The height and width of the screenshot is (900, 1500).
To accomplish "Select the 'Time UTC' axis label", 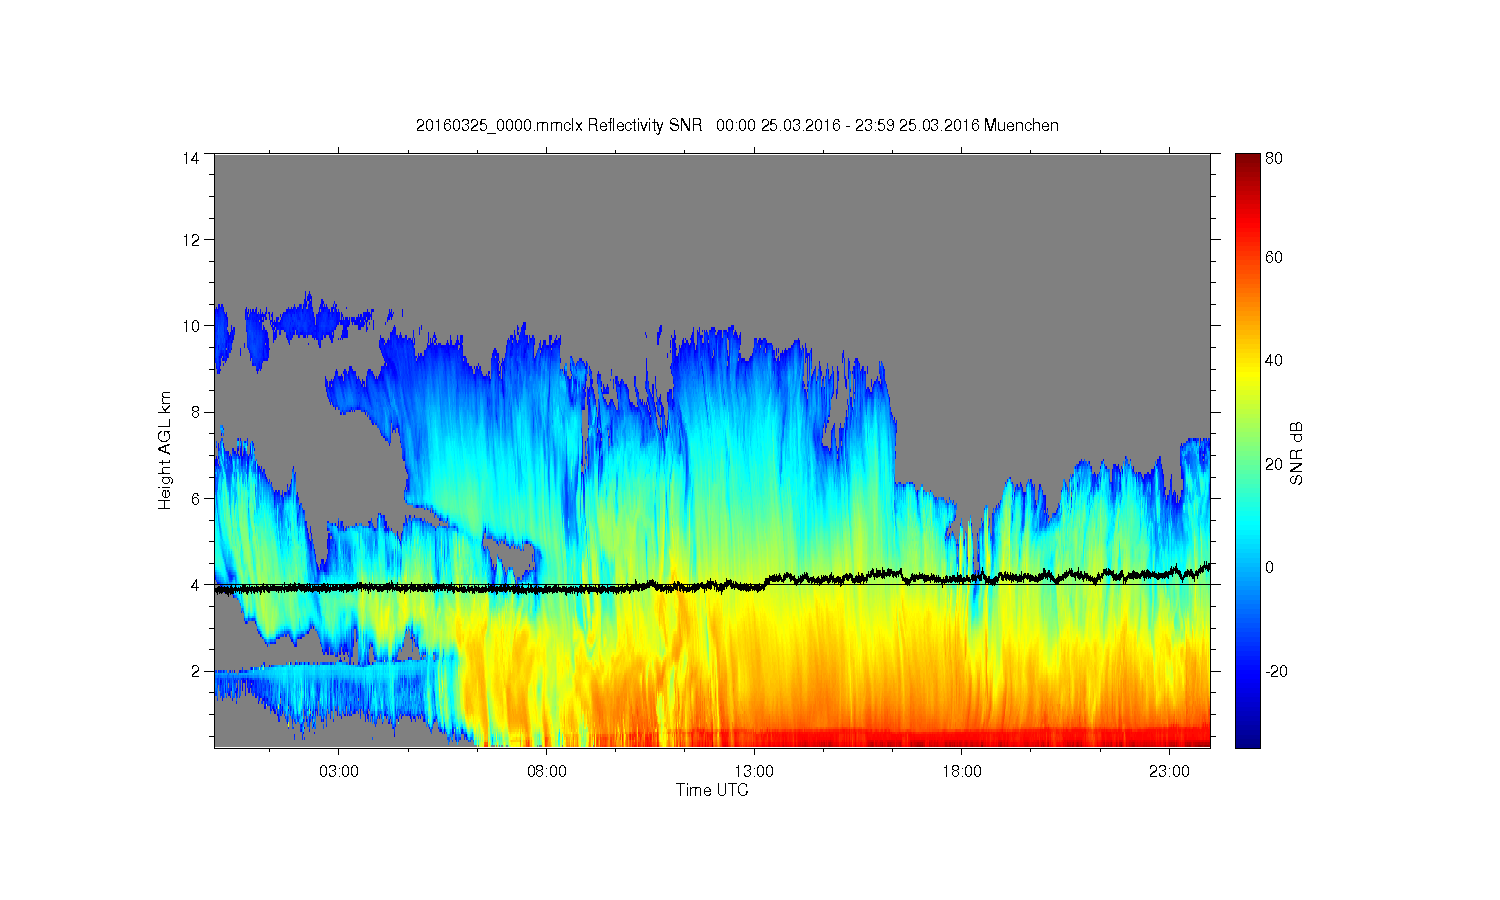I will tap(712, 790).
